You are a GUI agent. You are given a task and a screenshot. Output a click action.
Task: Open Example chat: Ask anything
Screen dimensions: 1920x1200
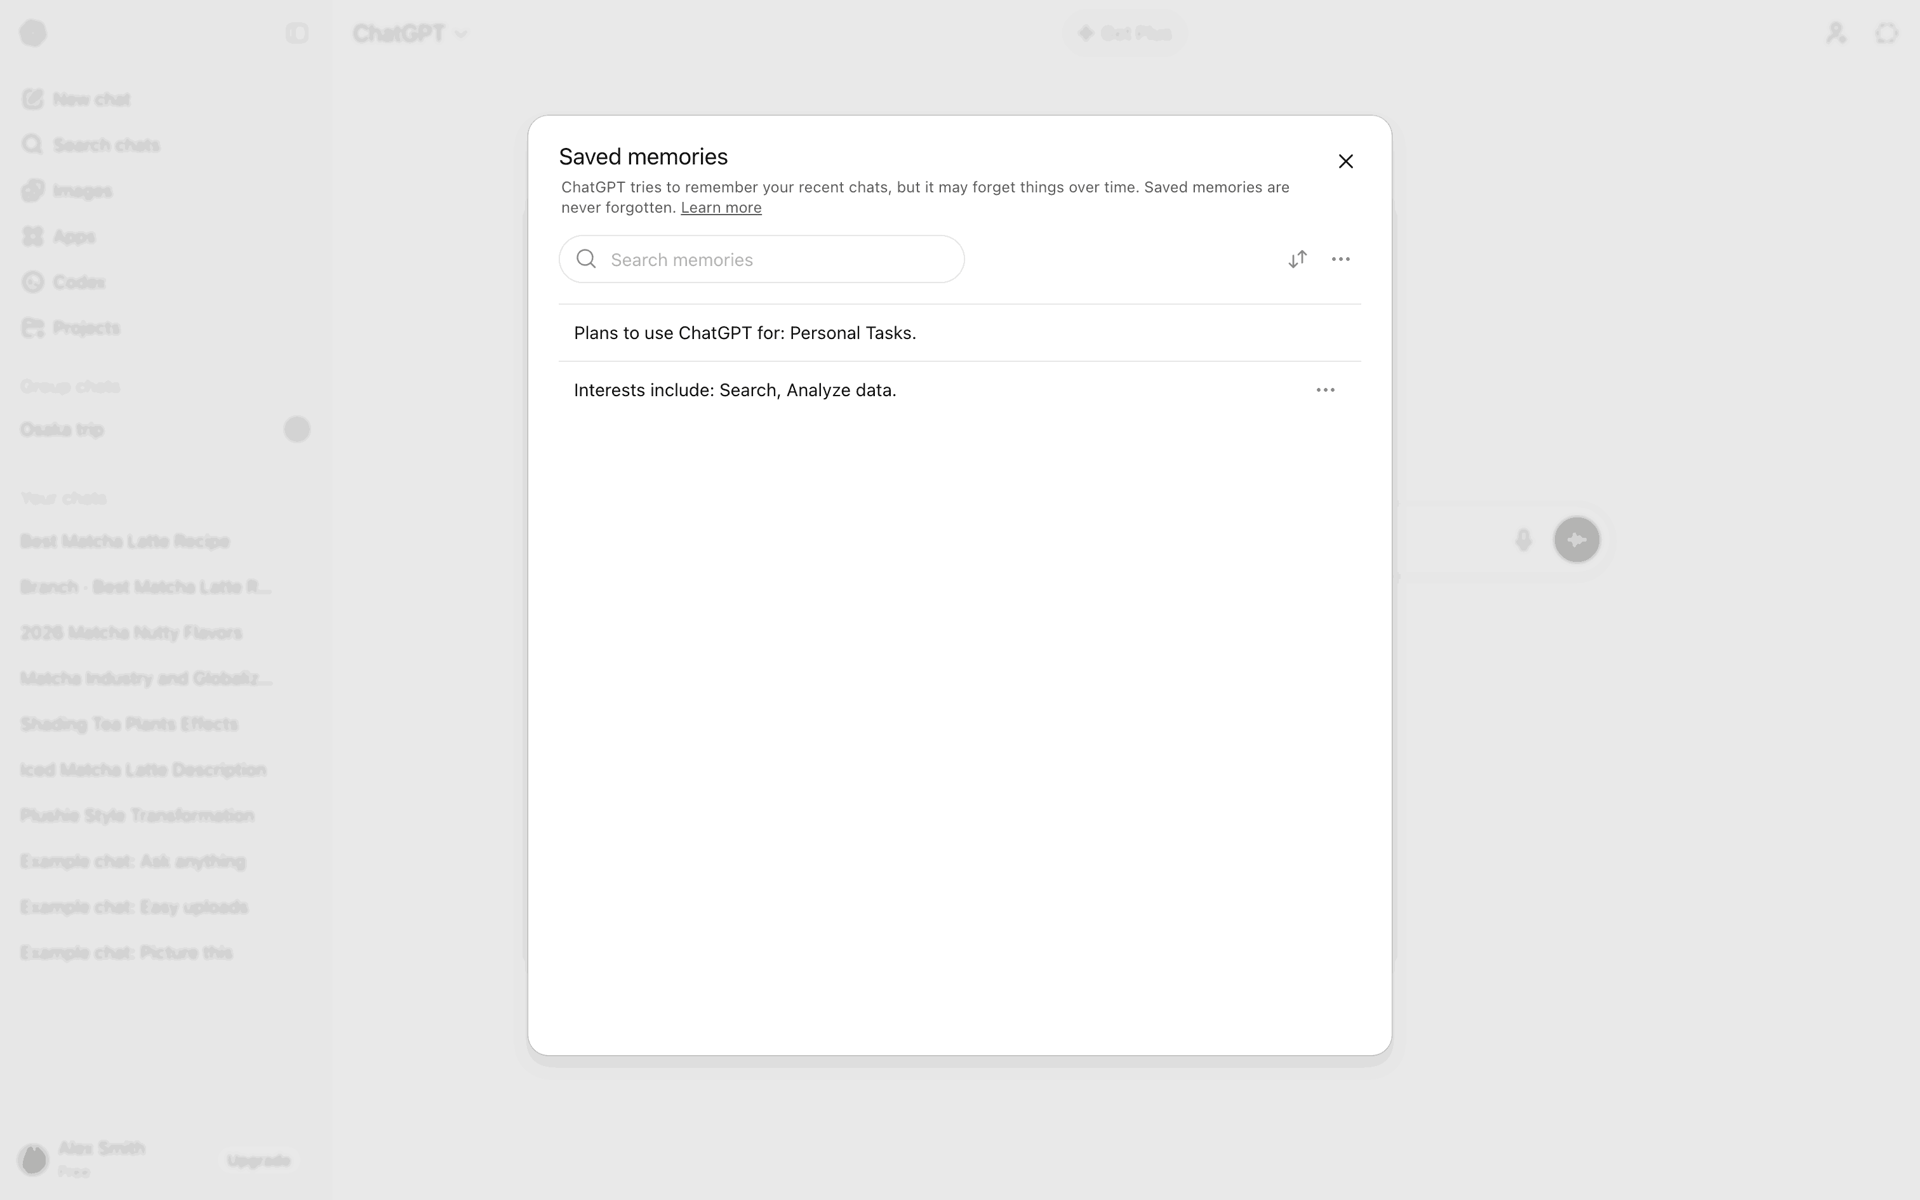click(165, 861)
